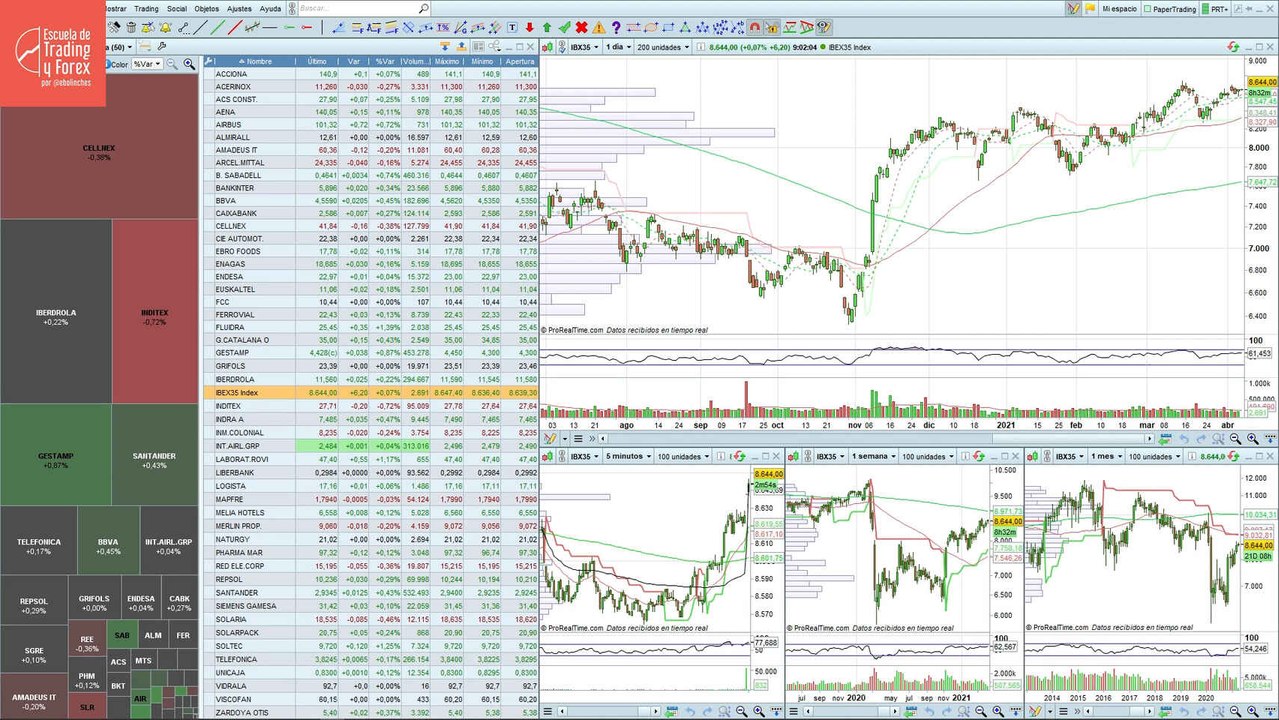Select the TELEFONICA row in the list
This screenshot has height=720, width=1279.
[x=371, y=659]
